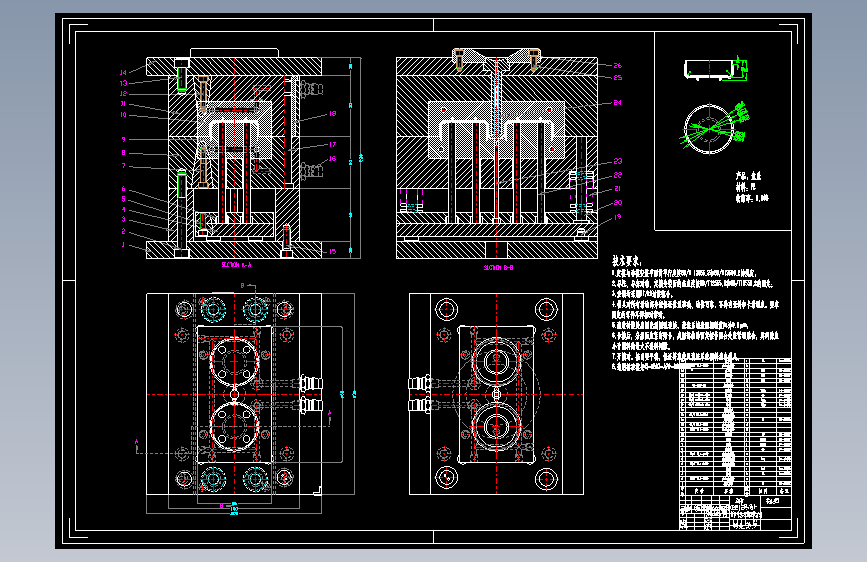Pick the part number 7 label
The image size is (867, 562).
click(123, 165)
